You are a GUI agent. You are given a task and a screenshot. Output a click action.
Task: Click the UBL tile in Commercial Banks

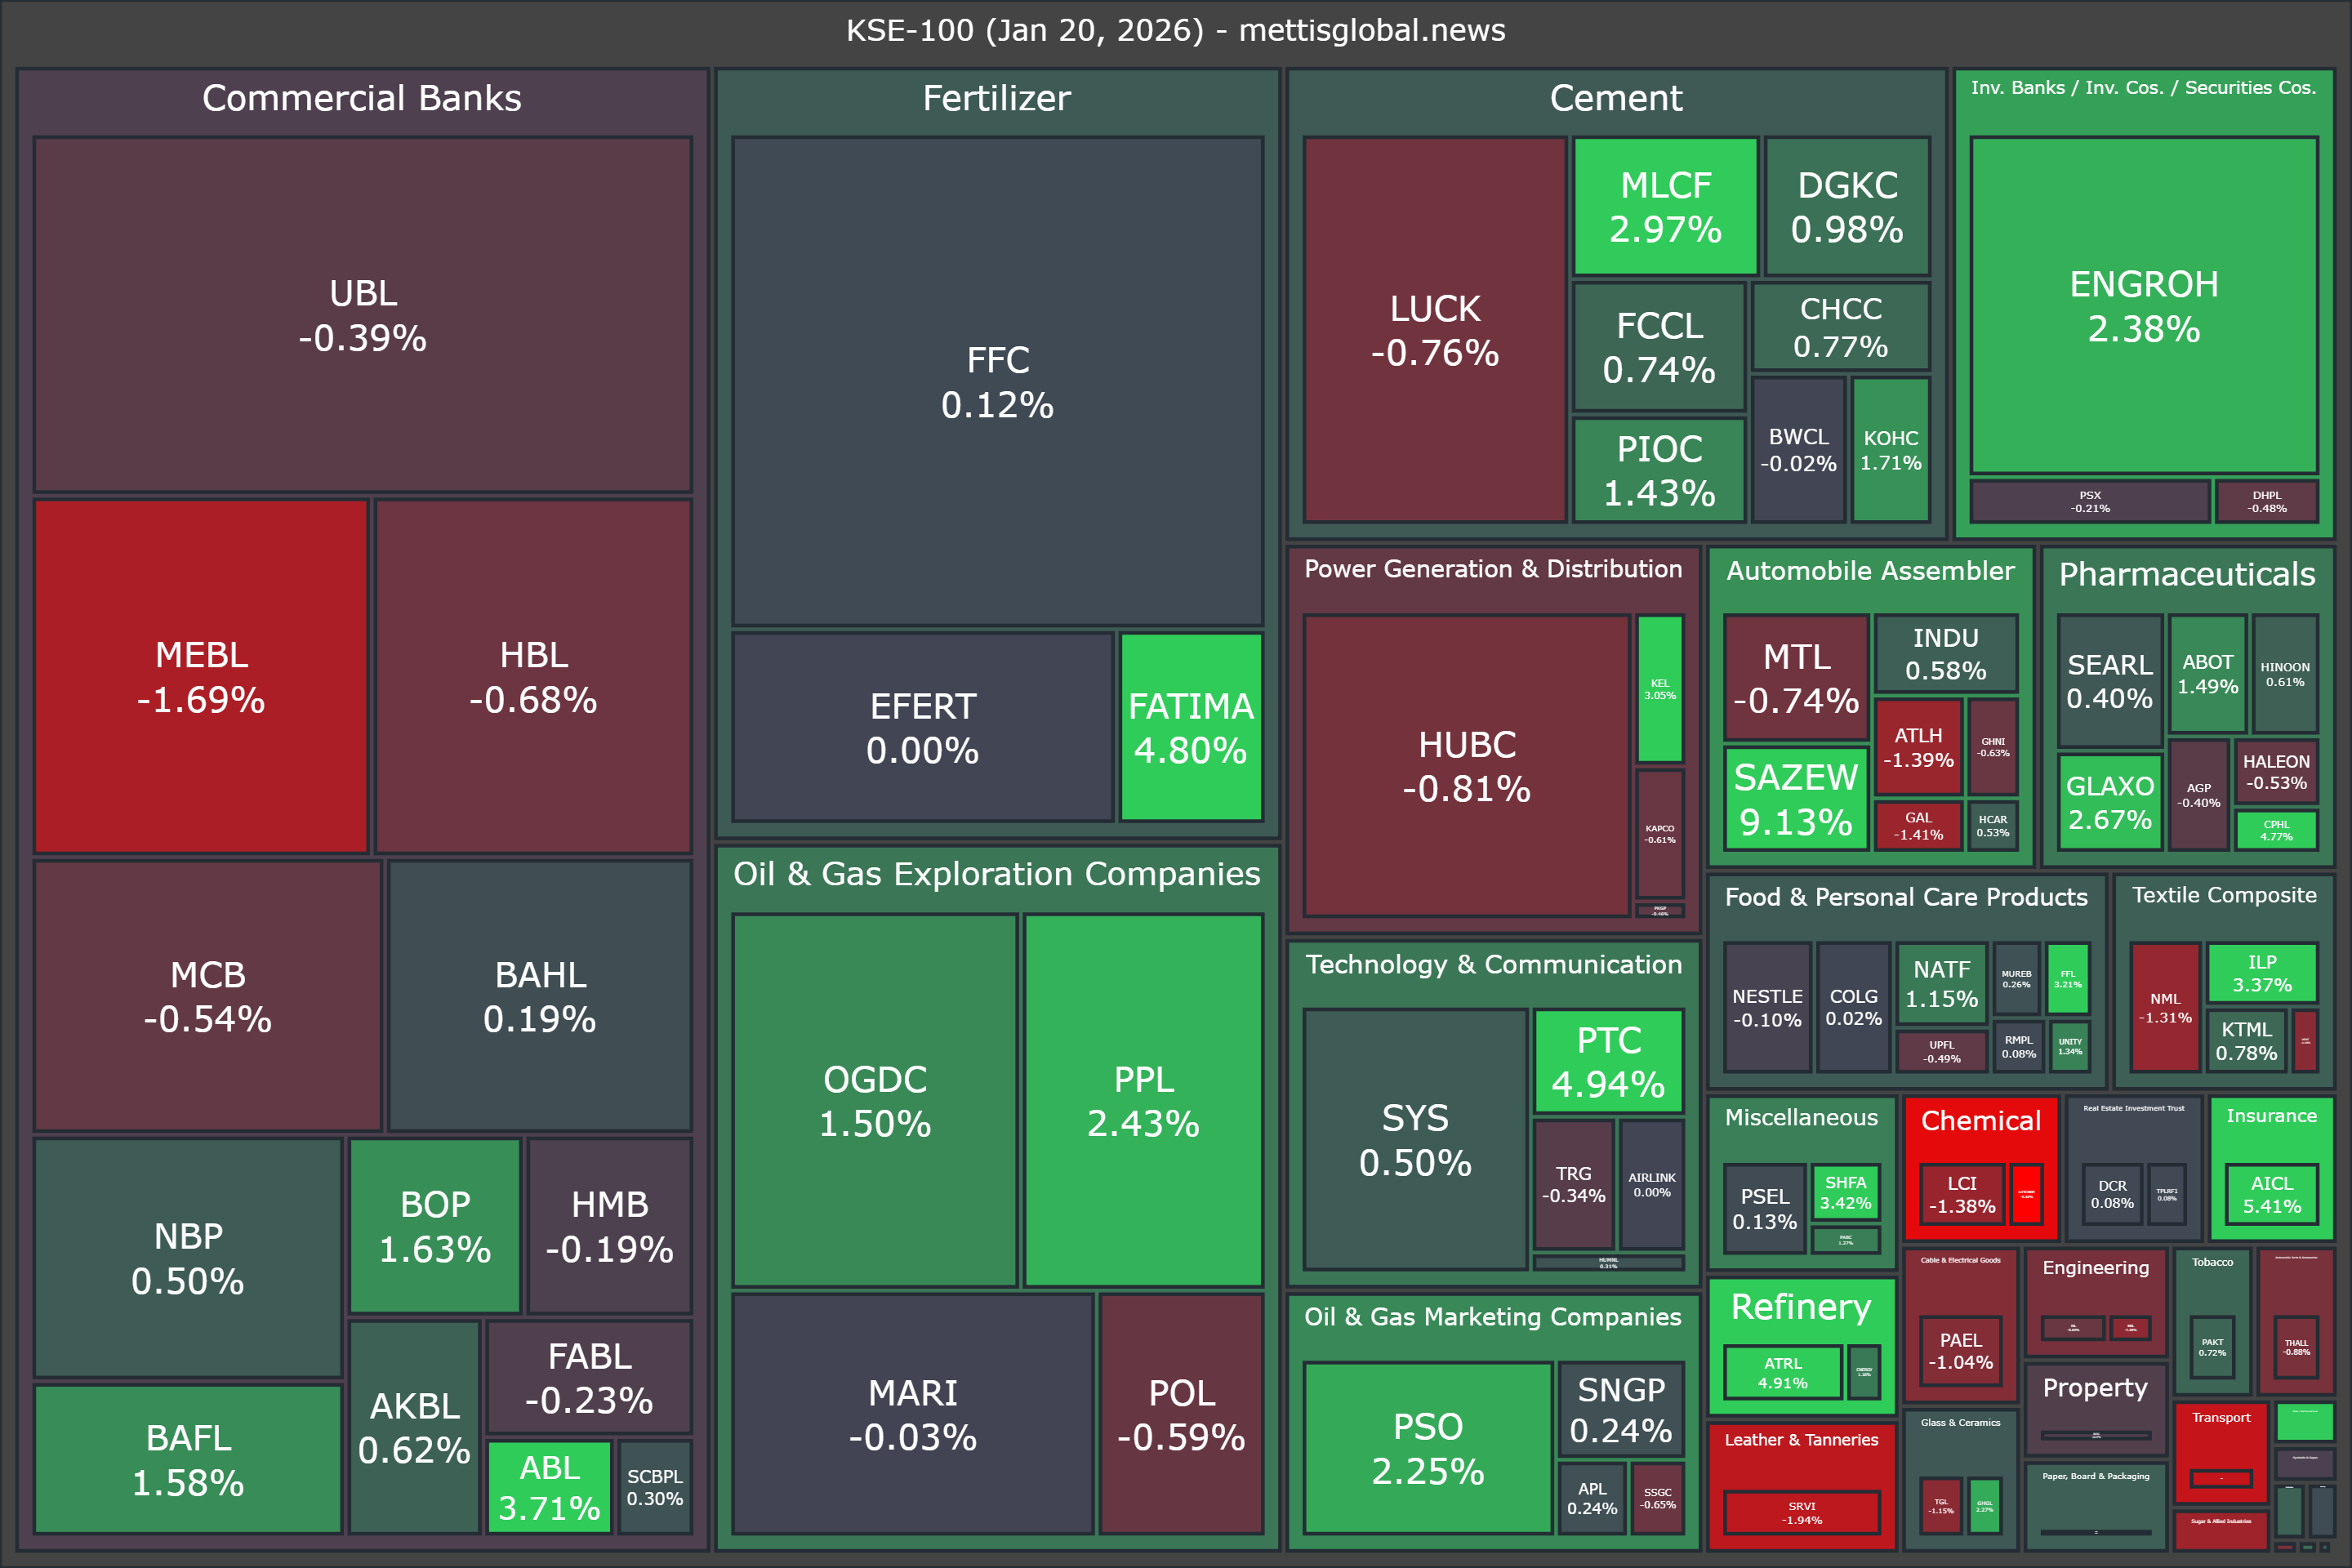click(x=362, y=315)
